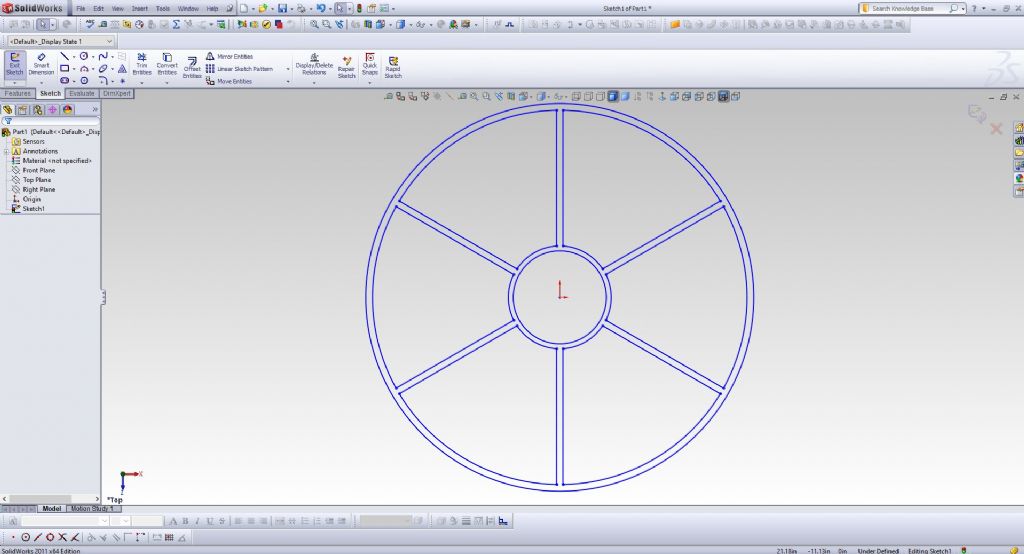Image resolution: width=1024 pixels, height=554 pixels.
Task: Click the Rebuild traffic light icon
Action: coord(359,8)
